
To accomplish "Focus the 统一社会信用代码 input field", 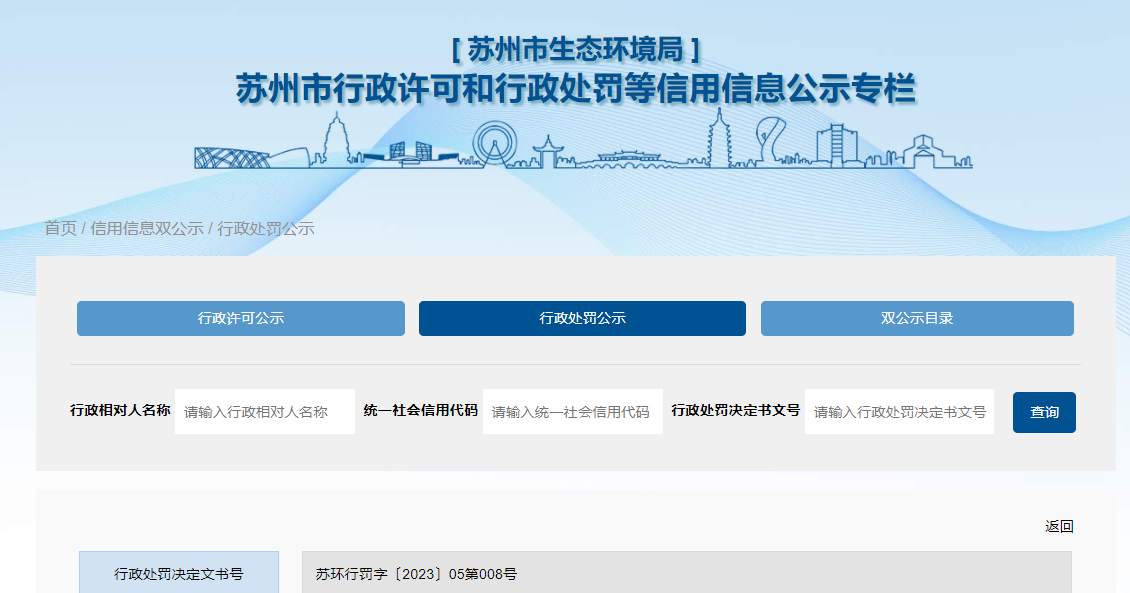I will tap(573, 411).
